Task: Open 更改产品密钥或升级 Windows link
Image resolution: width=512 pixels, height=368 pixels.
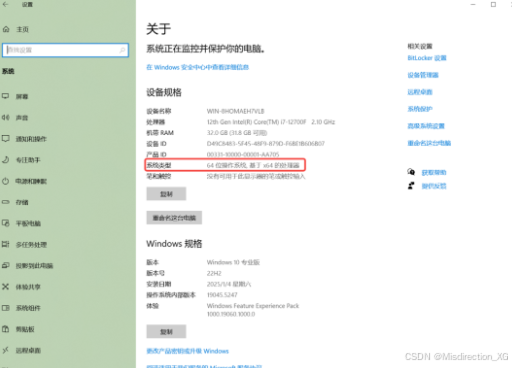Action: pos(188,351)
